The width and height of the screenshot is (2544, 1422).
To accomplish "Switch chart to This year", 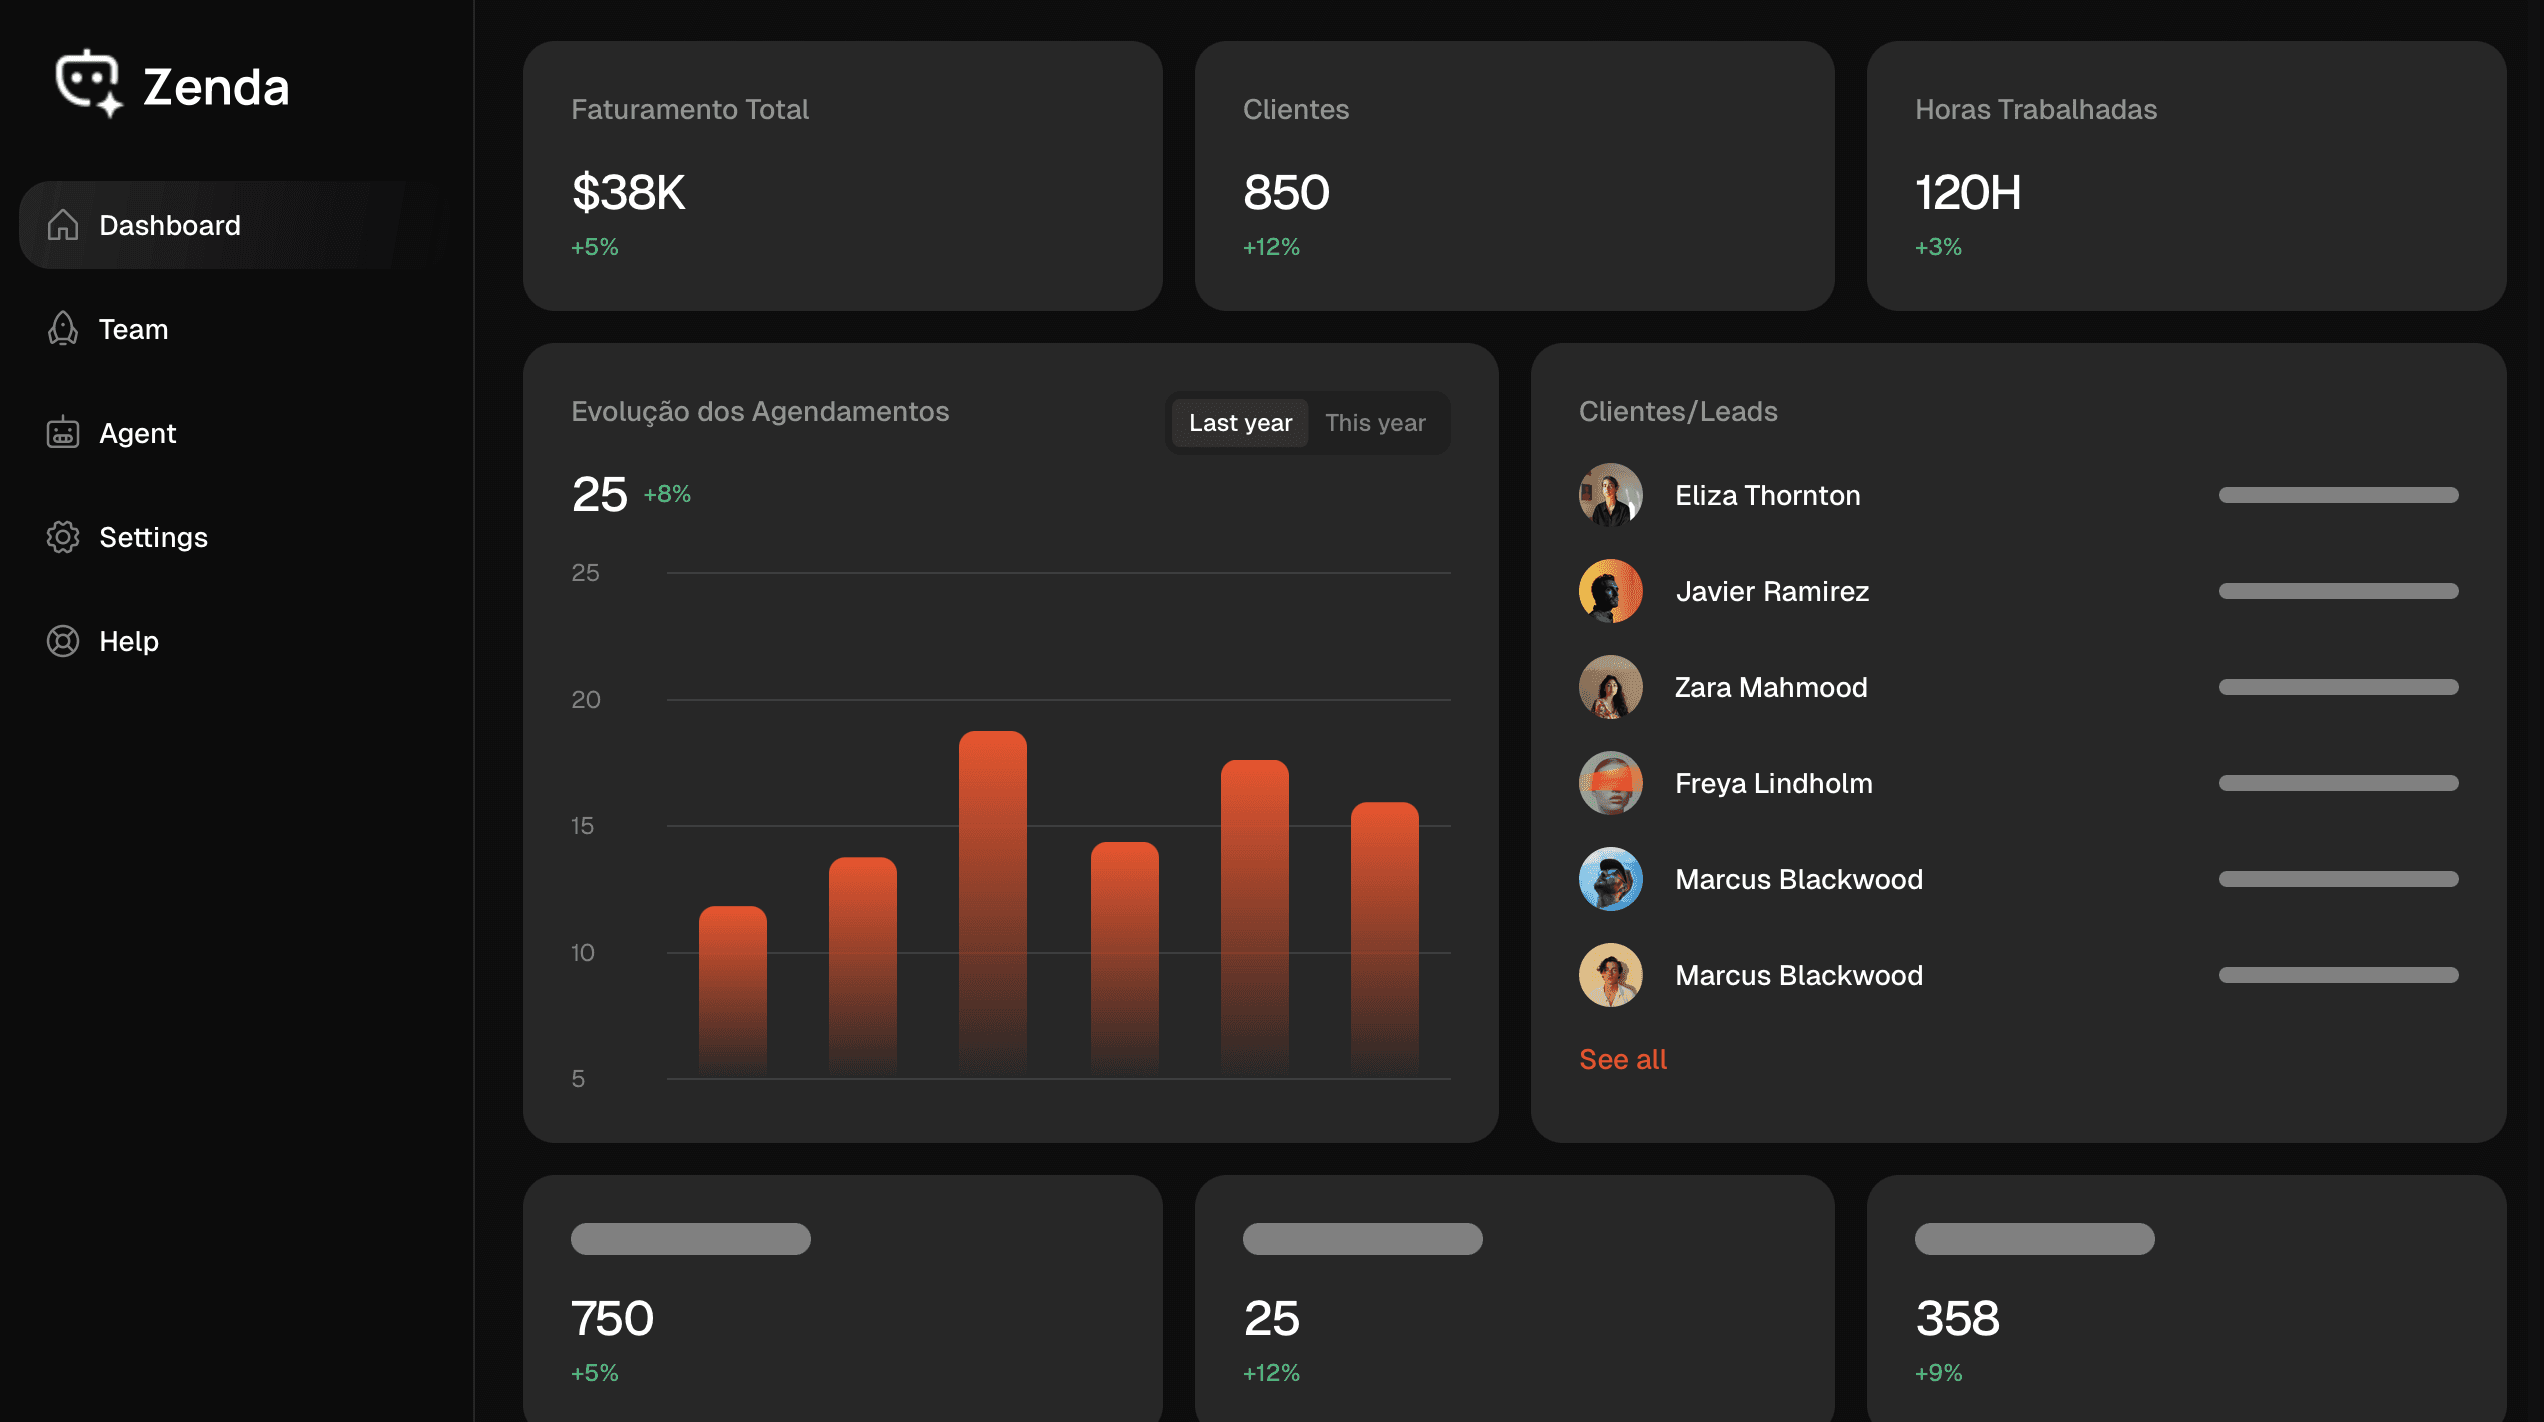I will (x=1375, y=423).
